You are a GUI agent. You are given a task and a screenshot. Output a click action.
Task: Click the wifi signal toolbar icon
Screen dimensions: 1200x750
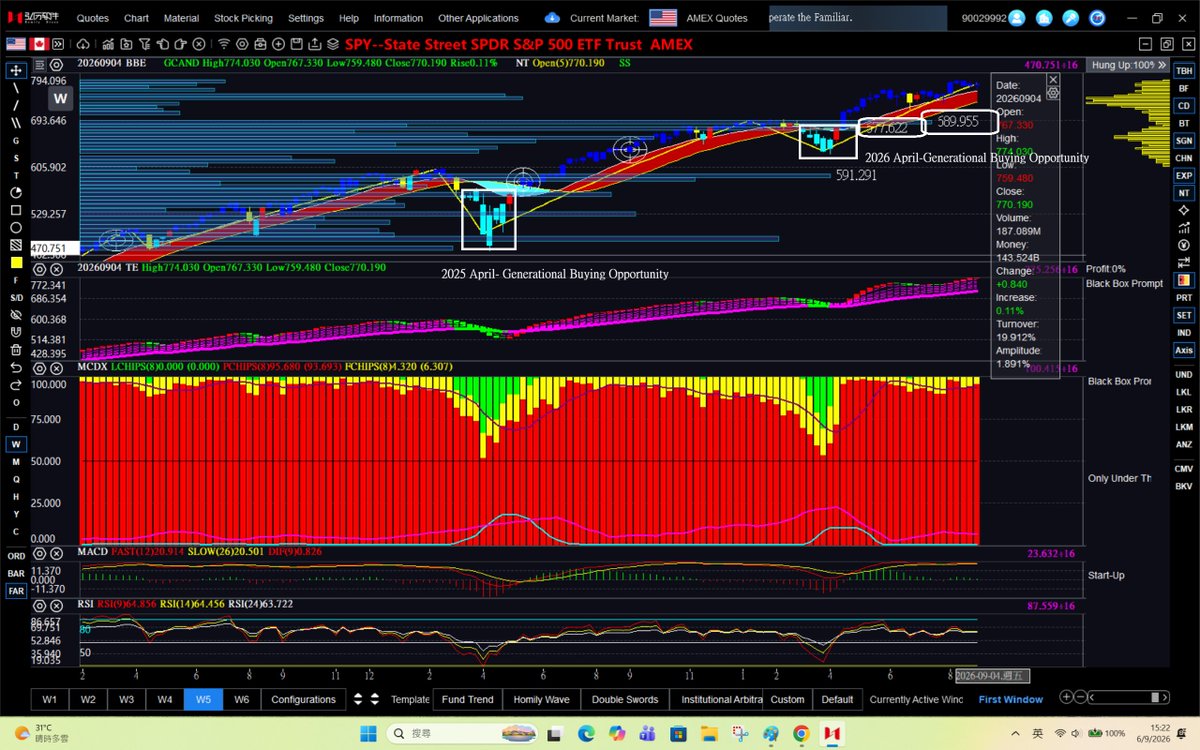point(223,44)
